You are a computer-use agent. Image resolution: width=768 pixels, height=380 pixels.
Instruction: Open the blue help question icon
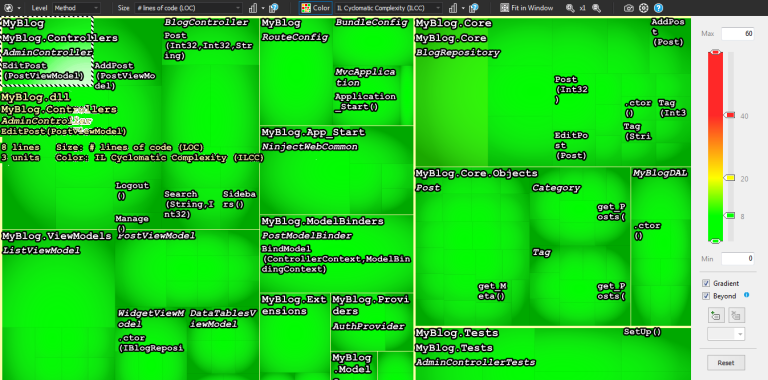[658, 8]
